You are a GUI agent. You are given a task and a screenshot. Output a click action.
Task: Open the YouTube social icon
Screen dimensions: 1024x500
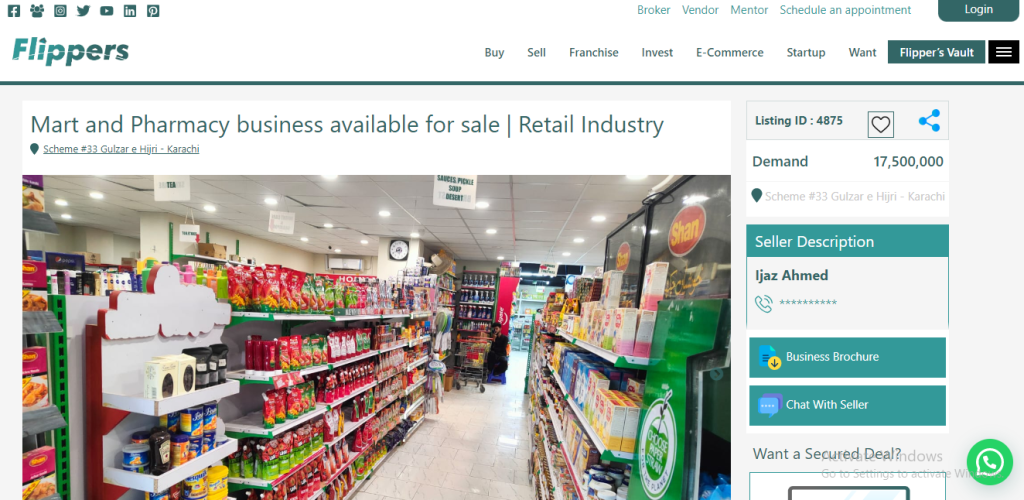tap(106, 10)
